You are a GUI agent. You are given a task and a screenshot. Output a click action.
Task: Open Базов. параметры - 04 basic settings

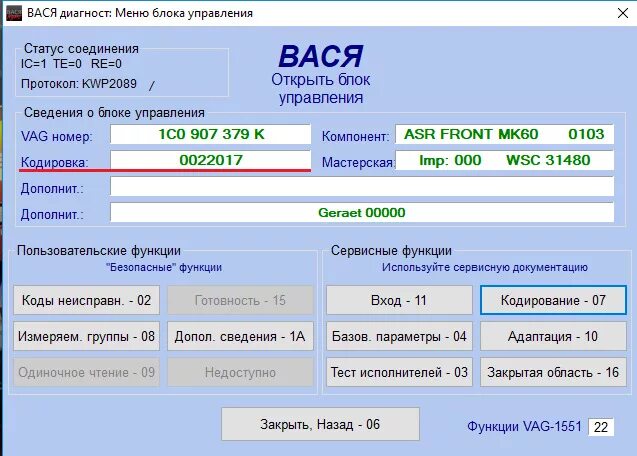coord(399,336)
